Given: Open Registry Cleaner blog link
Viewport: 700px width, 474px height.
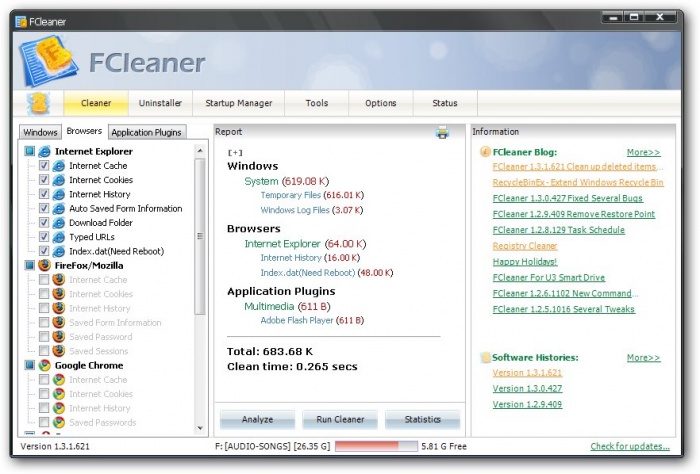Looking at the screenshot, I should (525, 246).
